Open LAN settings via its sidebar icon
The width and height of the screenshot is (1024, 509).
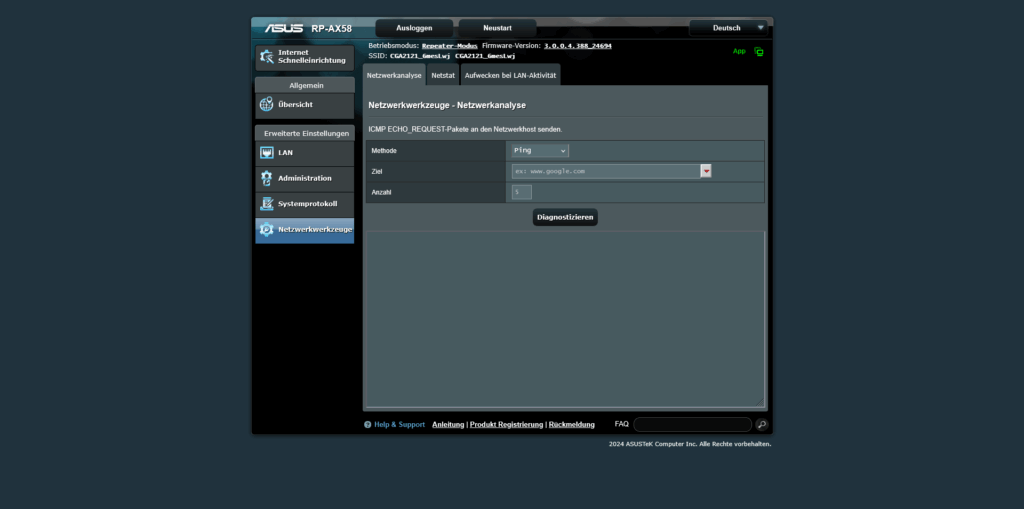click(267, 153)
